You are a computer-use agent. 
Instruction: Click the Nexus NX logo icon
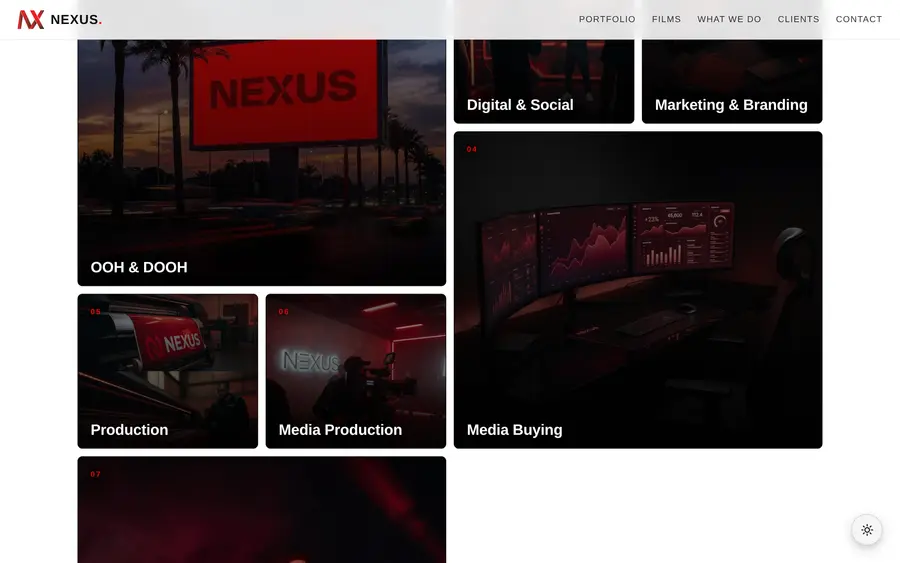click(31, 20)
